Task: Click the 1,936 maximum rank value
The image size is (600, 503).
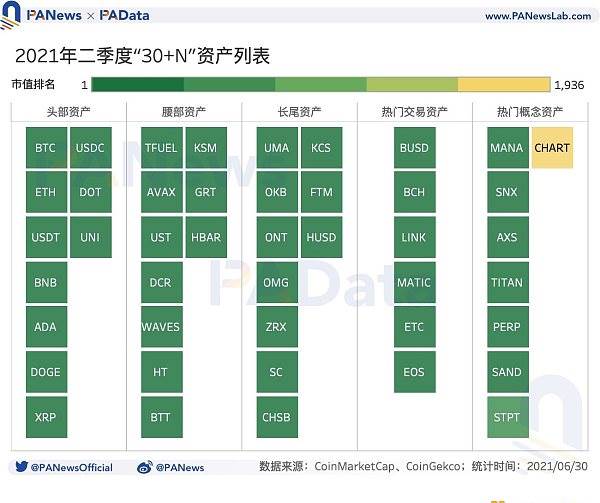Action: click(569, 85)
